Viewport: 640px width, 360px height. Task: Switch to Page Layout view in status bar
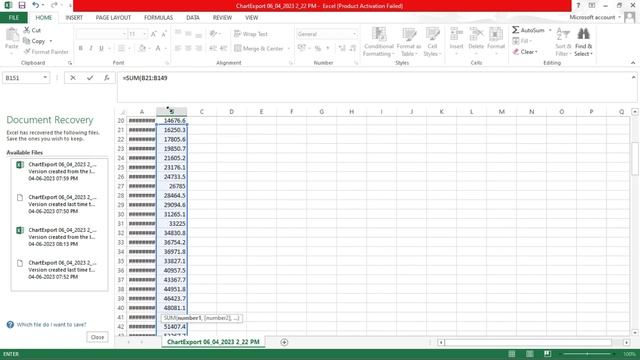click(529, 354)
